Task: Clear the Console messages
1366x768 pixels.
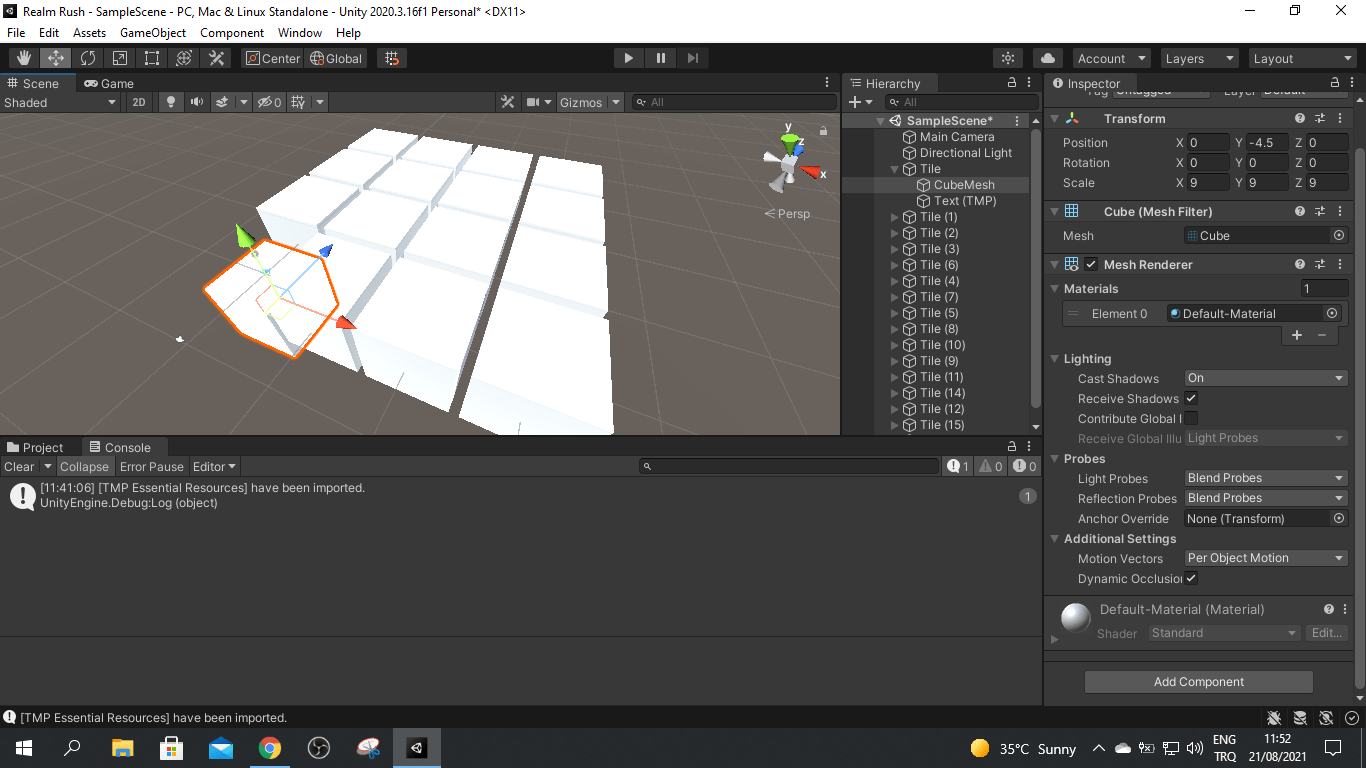Action: (x=18, y=466)
